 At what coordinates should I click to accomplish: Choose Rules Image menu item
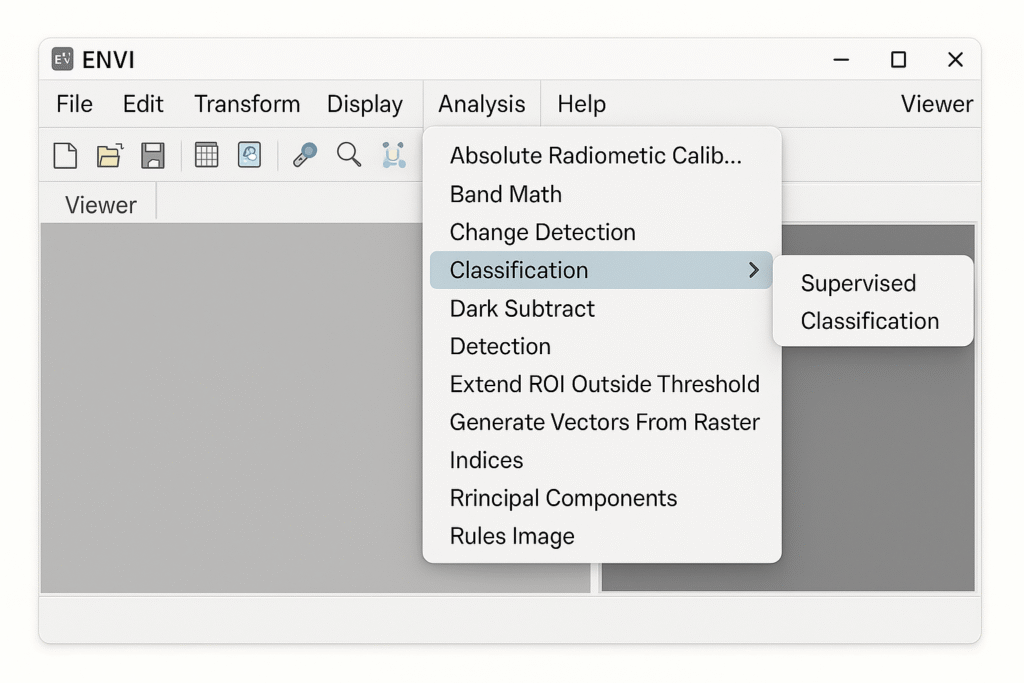[x=601, y=536]
